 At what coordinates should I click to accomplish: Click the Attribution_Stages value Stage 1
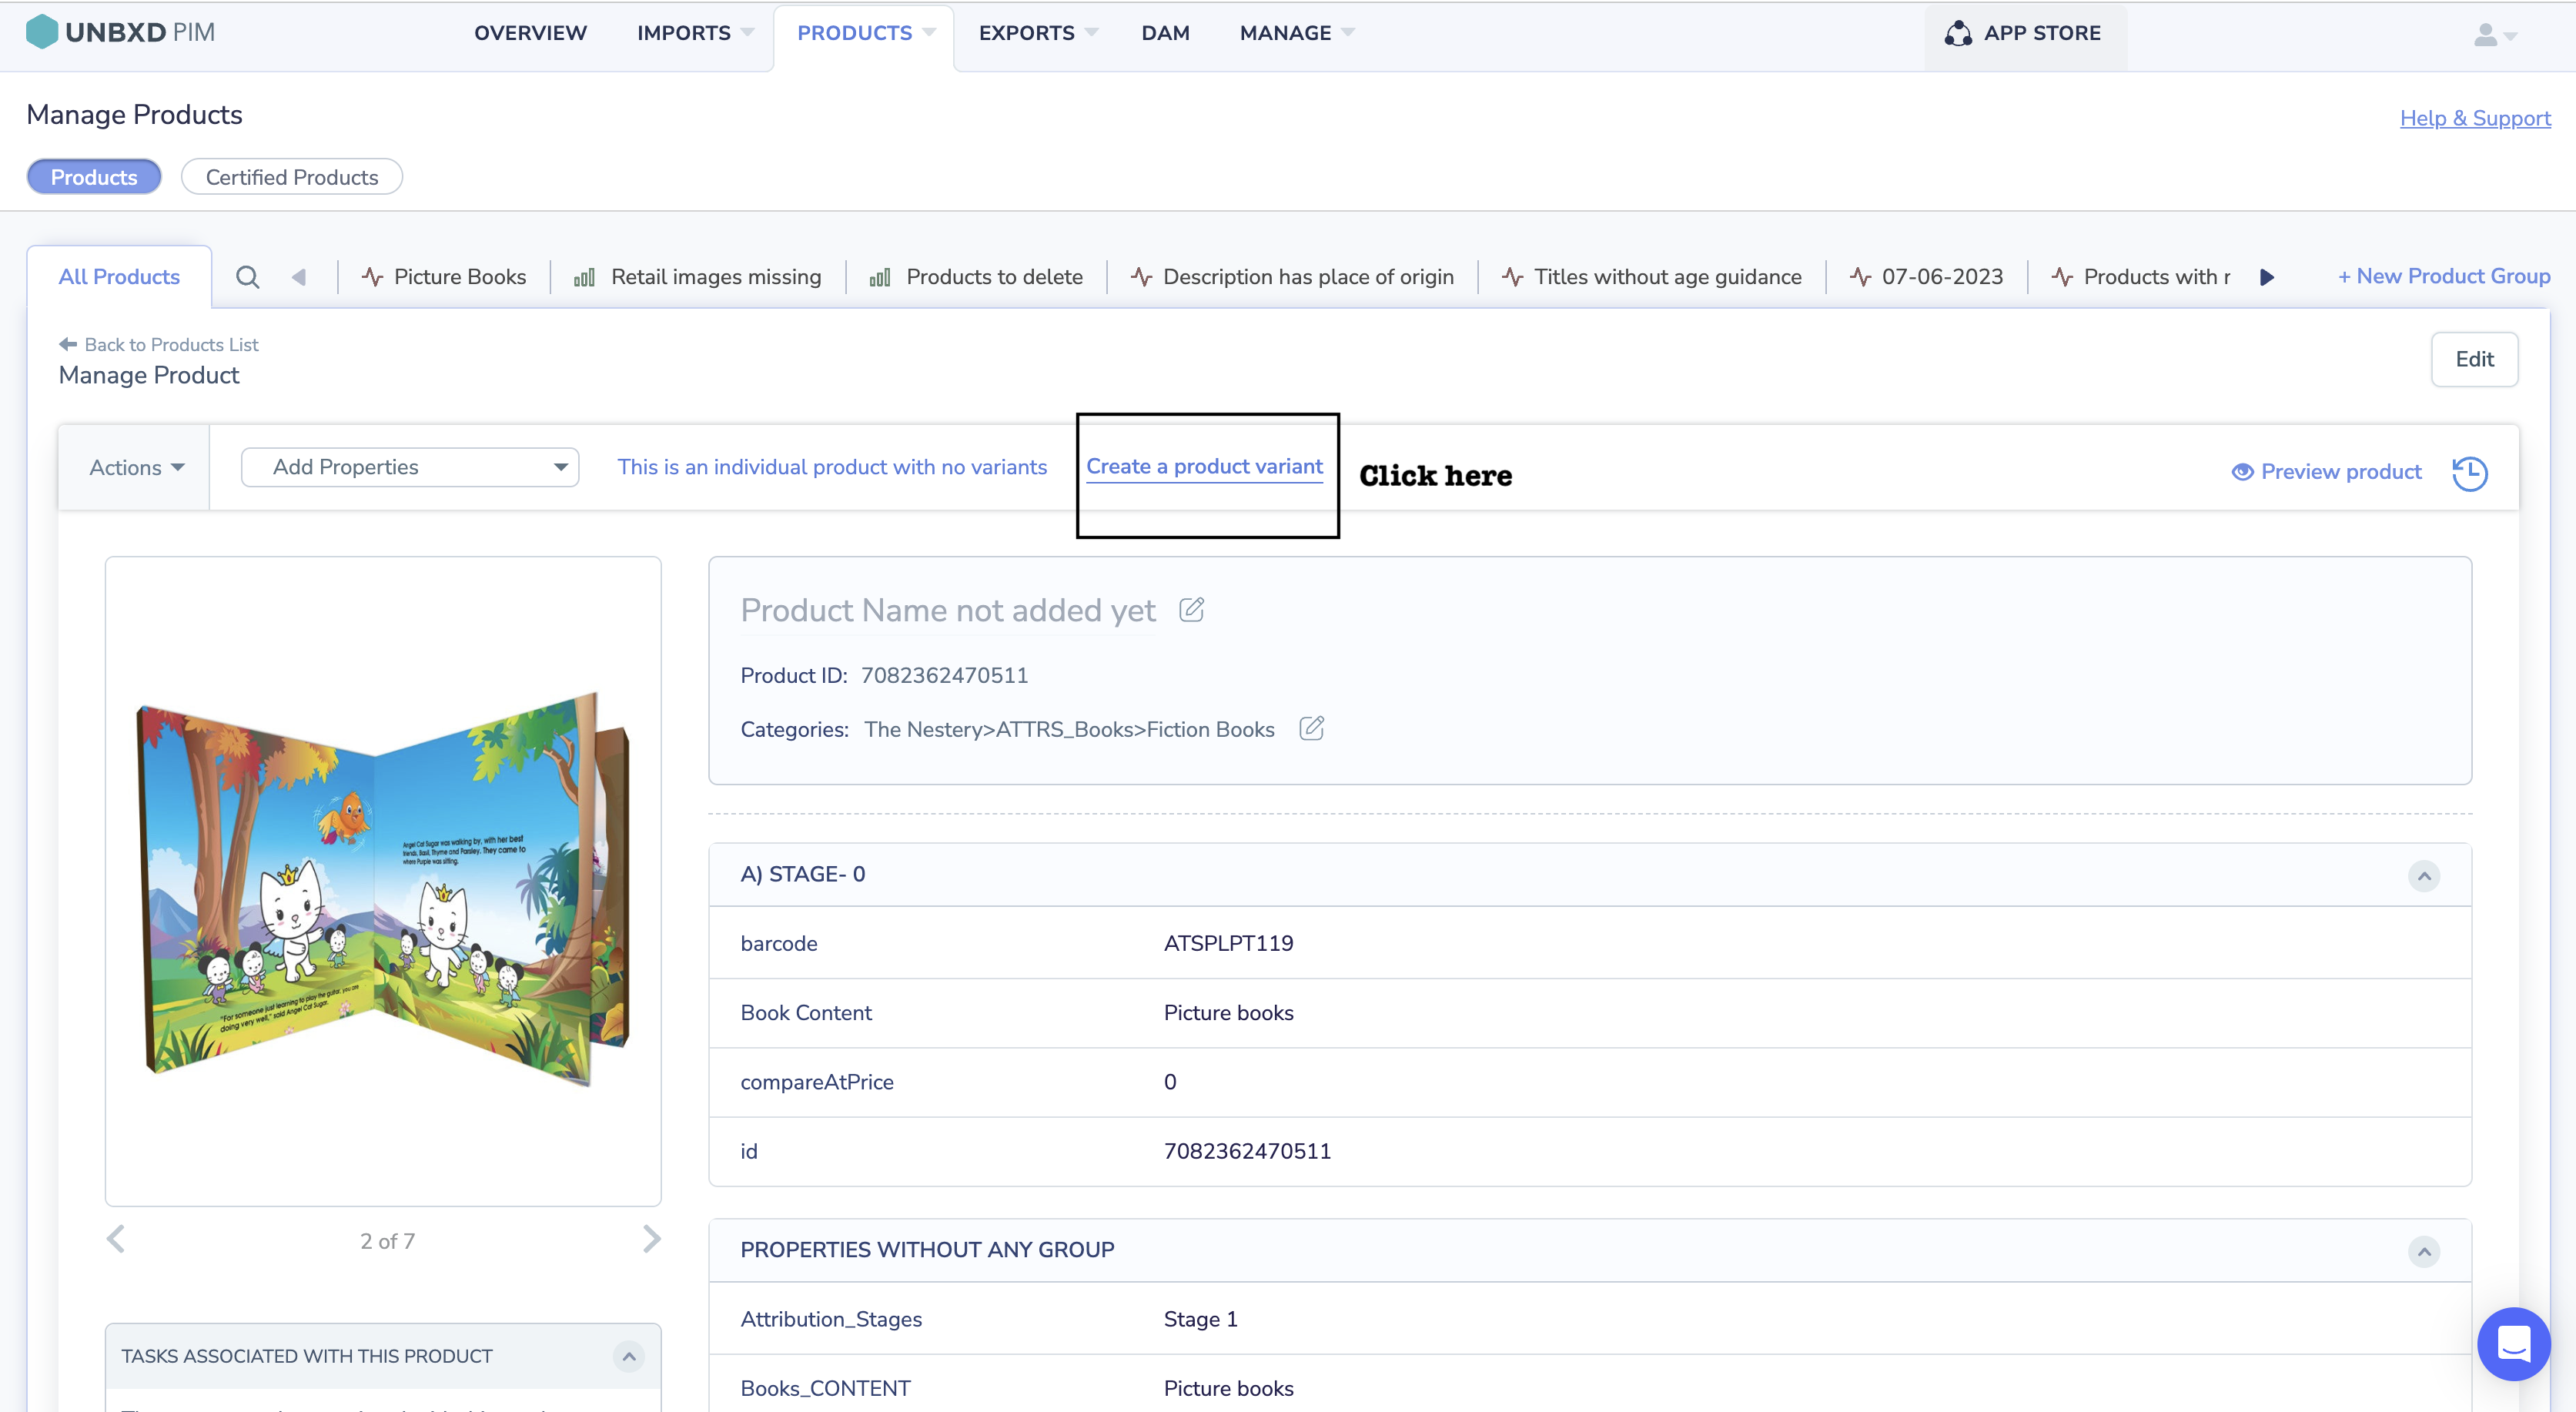(x=1200, y=1319)
